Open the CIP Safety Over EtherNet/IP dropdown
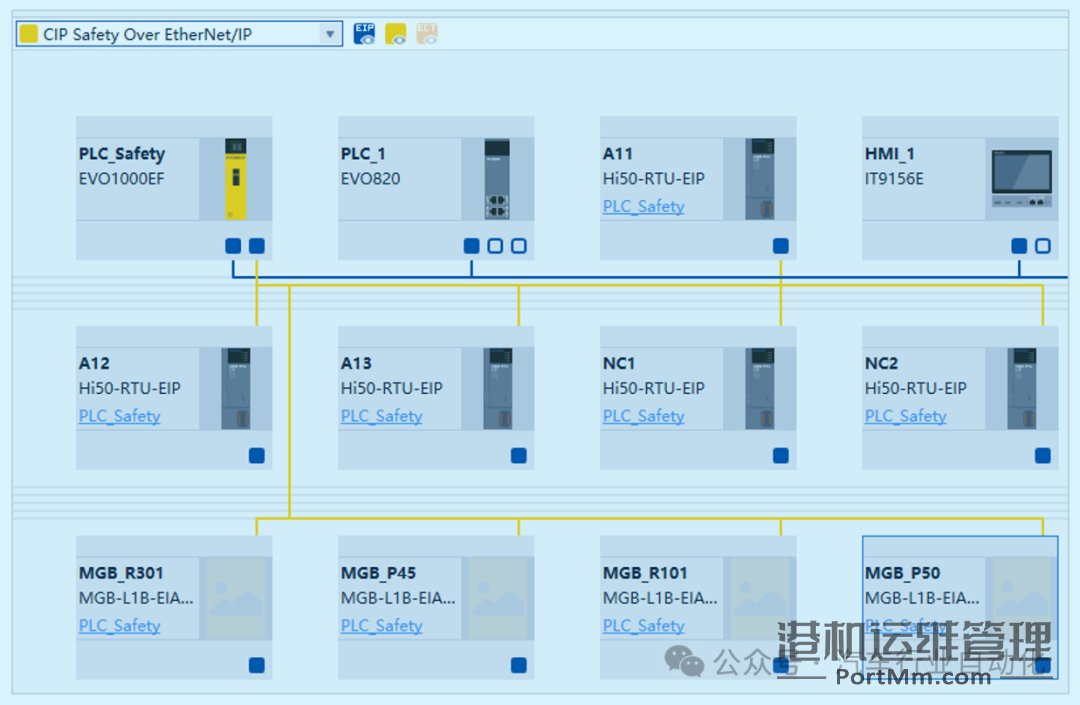This screenshot has height=705, width=1080. click(330, 33)
